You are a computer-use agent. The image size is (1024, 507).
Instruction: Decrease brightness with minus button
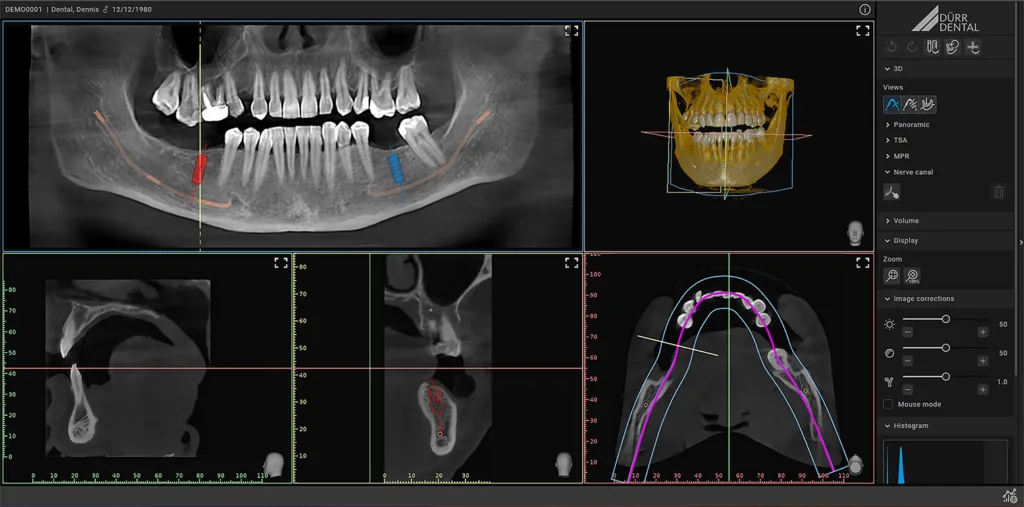coord(908,333)
